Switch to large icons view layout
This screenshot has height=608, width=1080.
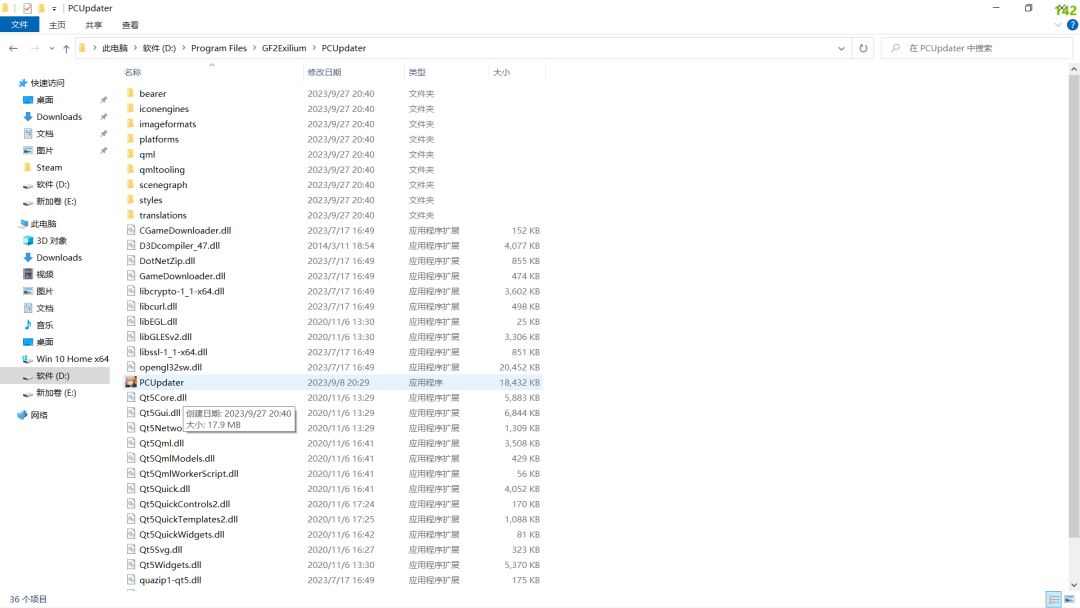[1069, 599]
